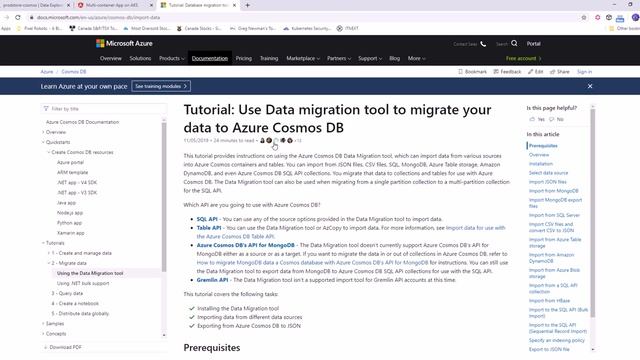Open the Blog nav item
640x360 pixels.
pyautogui.click(x=394, y=58)
